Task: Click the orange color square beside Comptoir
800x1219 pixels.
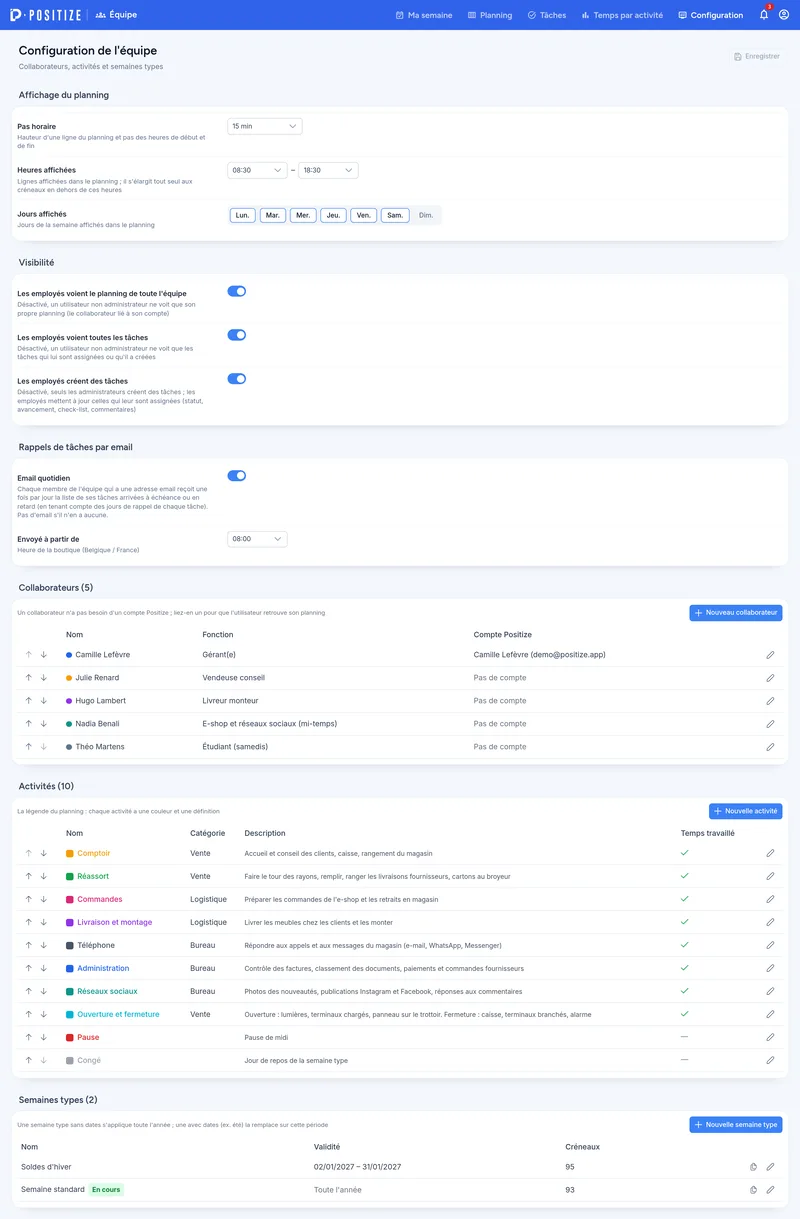Action: [x=70, y=854]
